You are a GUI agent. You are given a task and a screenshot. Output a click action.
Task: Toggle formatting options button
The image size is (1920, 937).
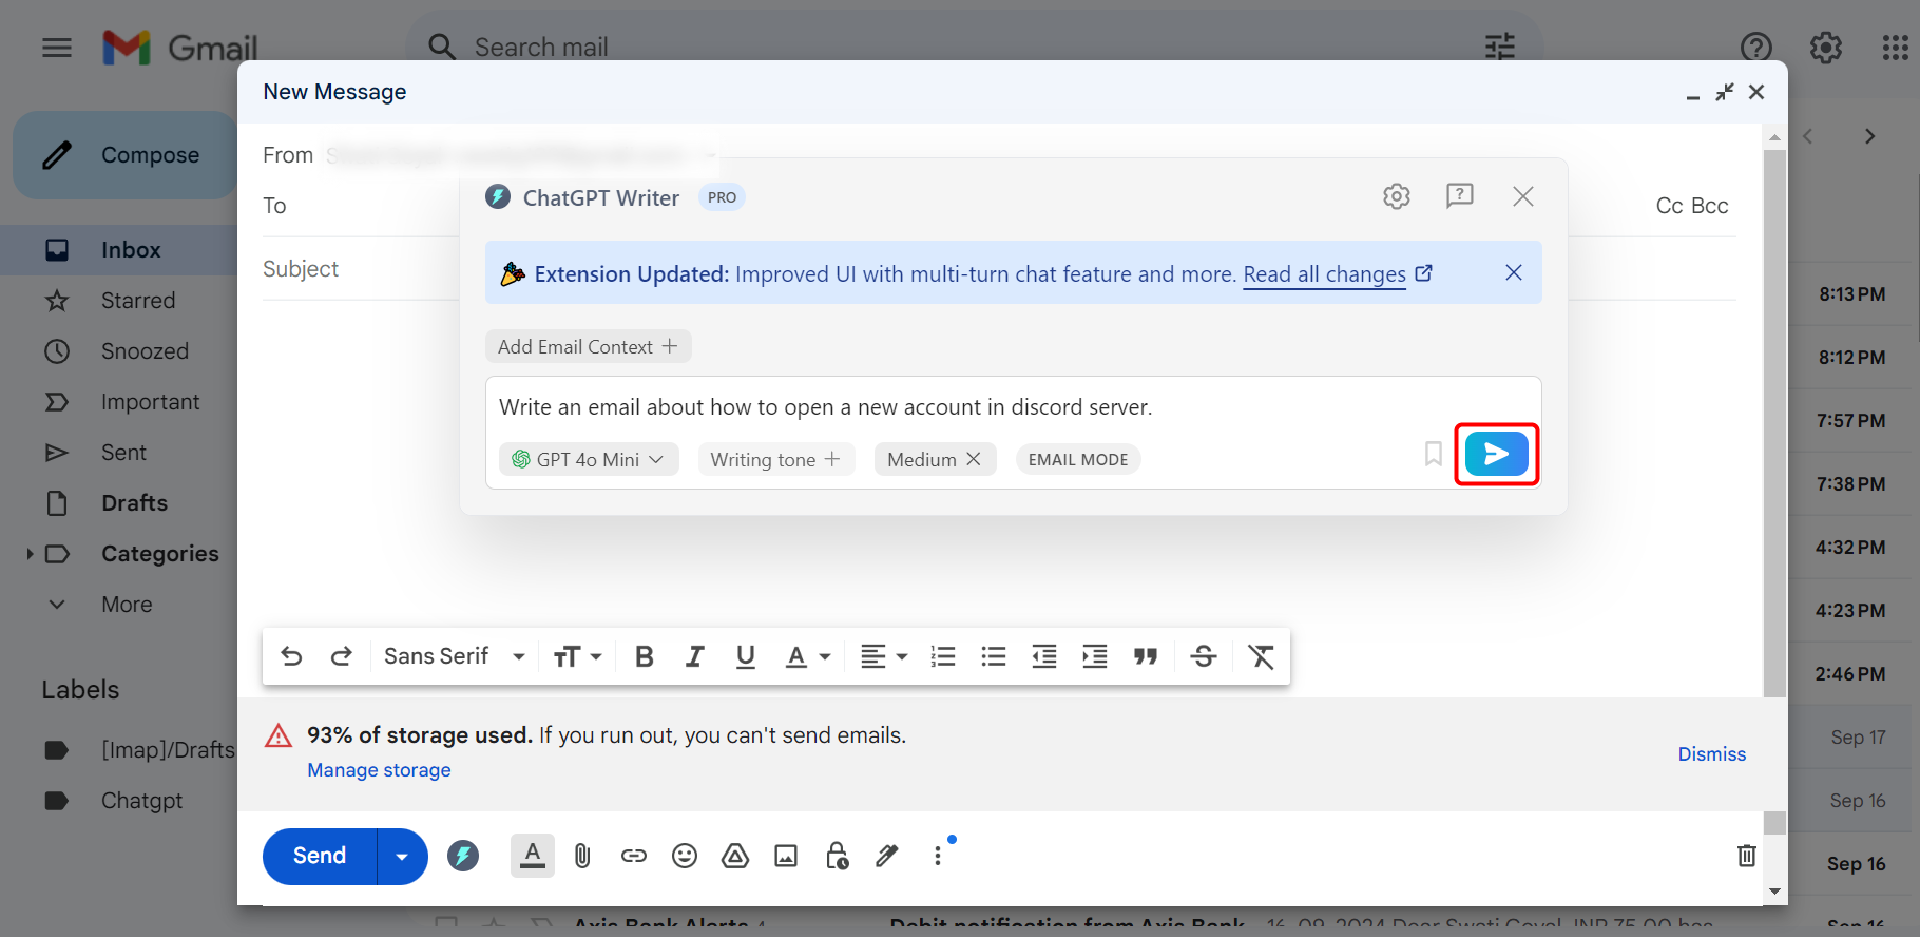[x=532, y=855]
